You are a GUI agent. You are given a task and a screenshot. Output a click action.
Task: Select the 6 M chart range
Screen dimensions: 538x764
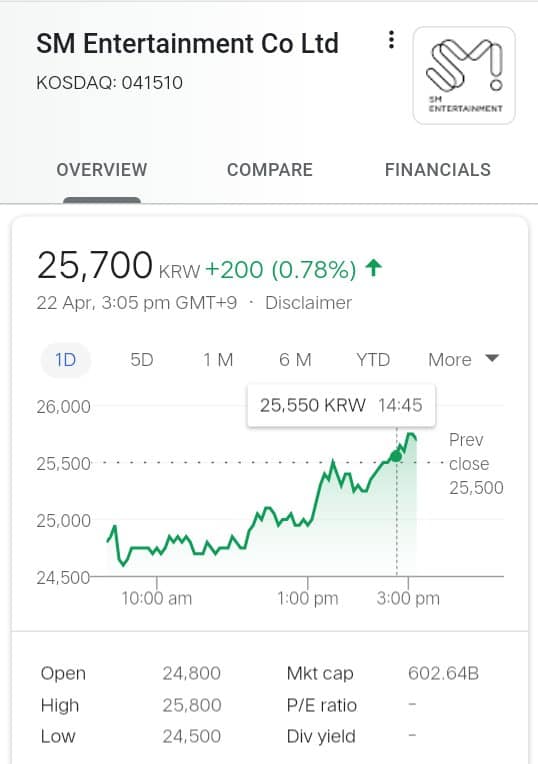point(295,360)
